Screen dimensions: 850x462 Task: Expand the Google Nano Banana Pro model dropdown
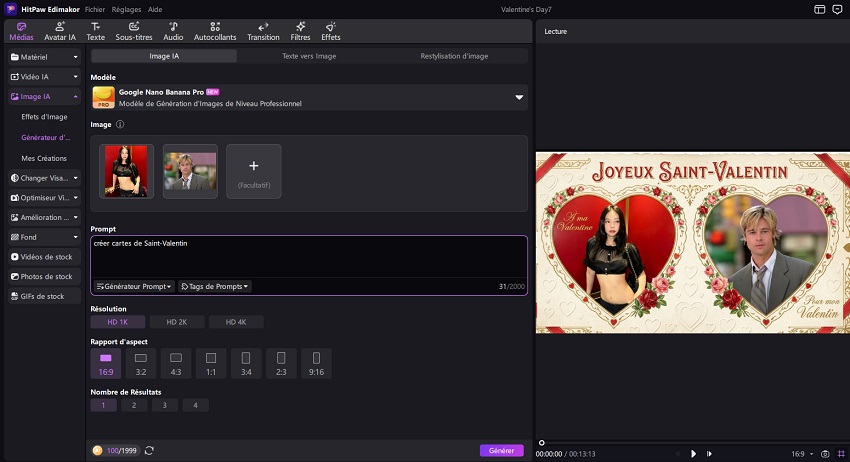point(519,98)
